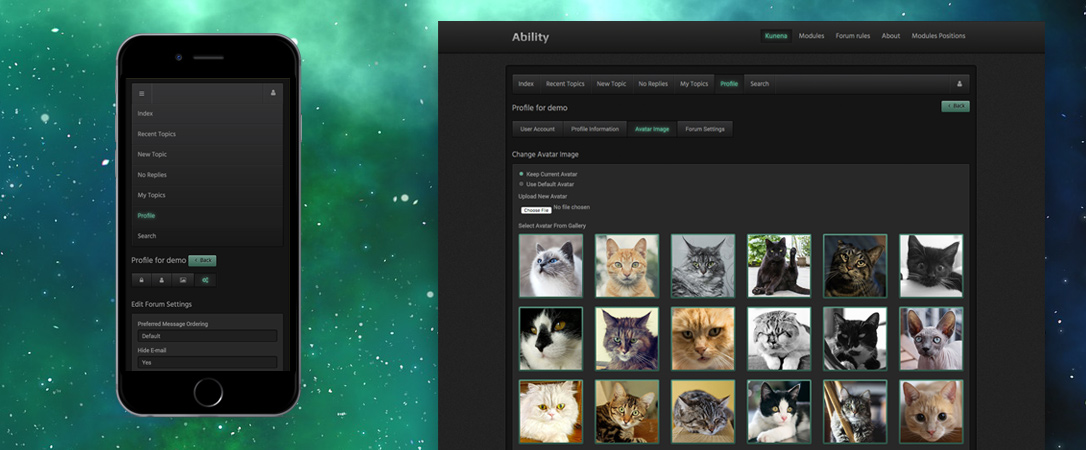This screenshot has width=1086, height=450.
Task: Select the hairless sphynx cat avatar
Action: coord(932,339)
